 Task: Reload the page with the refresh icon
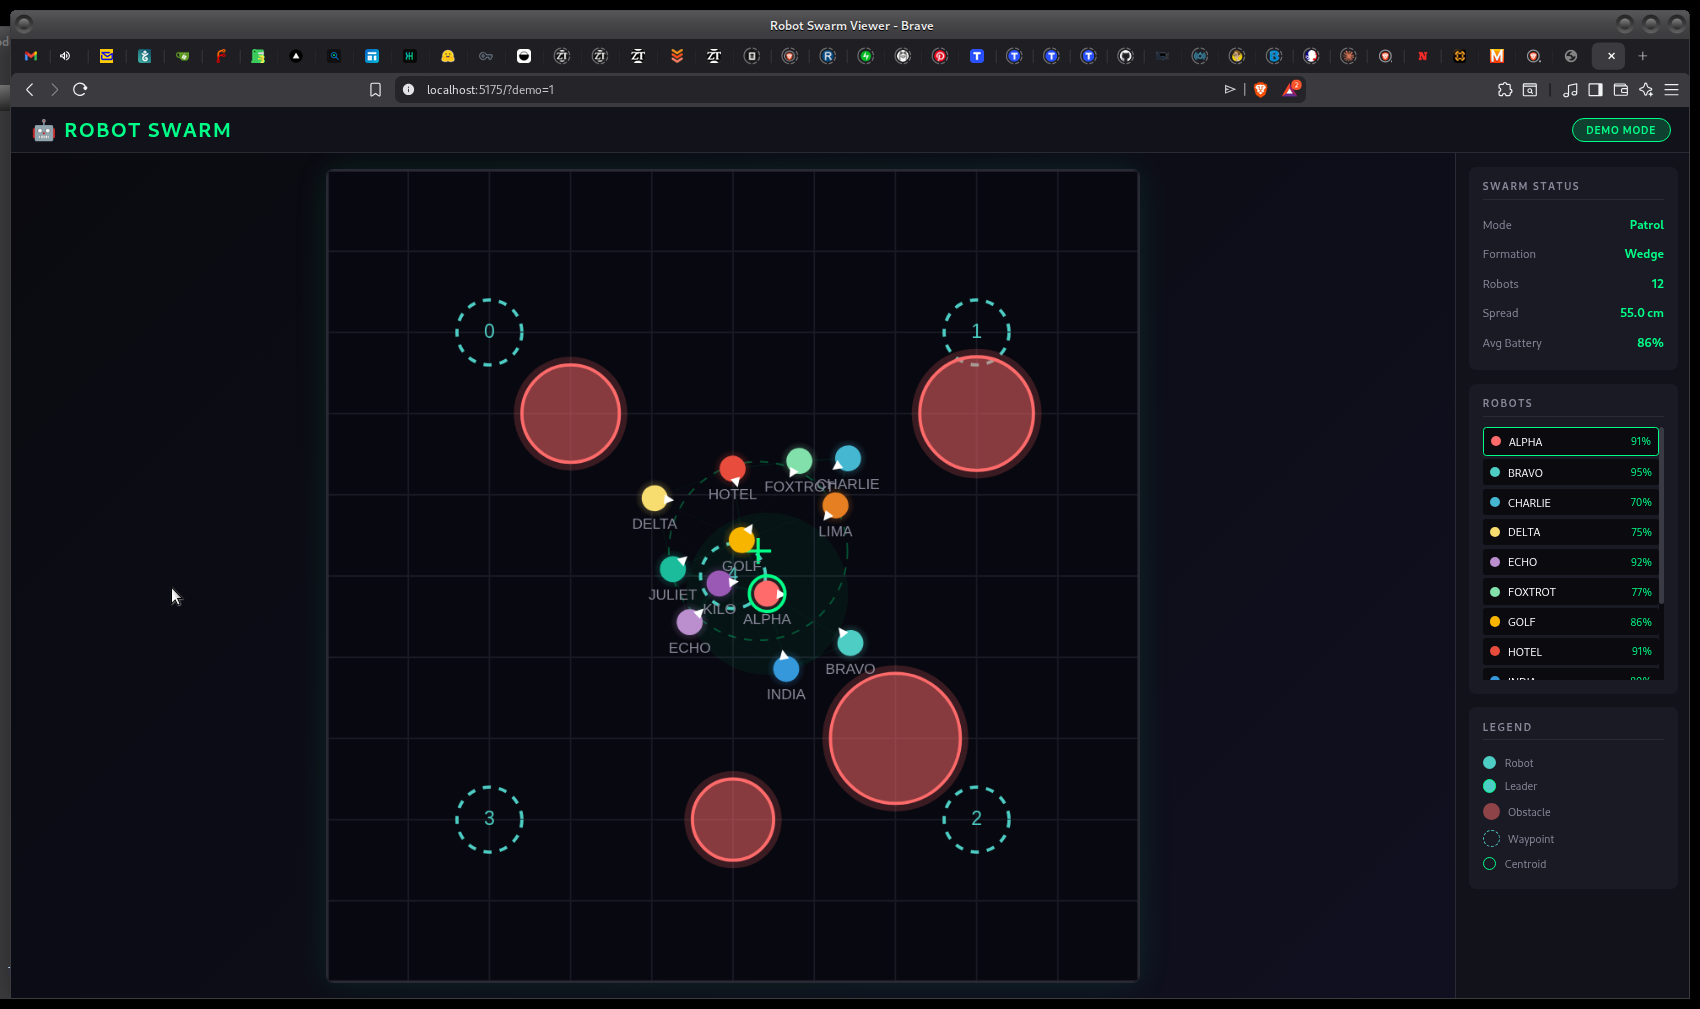80,90
